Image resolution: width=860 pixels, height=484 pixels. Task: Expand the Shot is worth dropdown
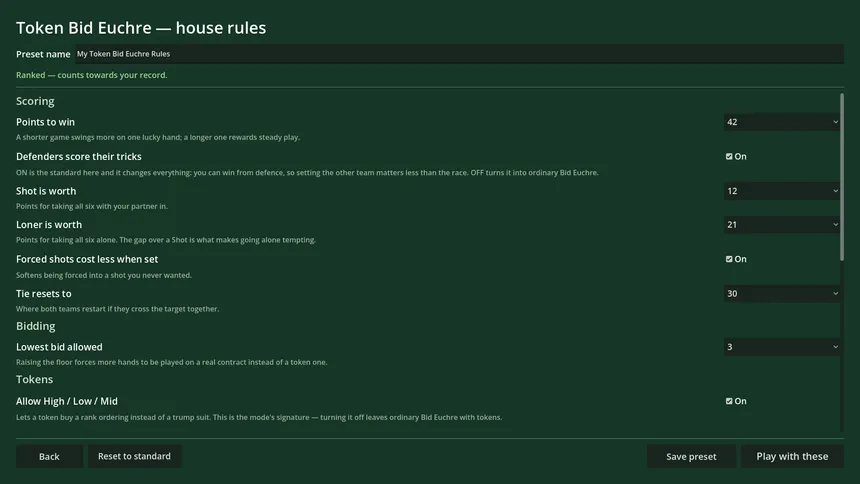coord(782,191)
